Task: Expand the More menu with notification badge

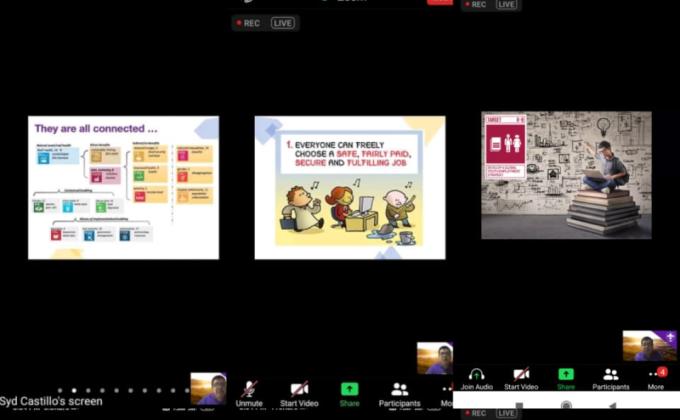Action: click(656, 378)
